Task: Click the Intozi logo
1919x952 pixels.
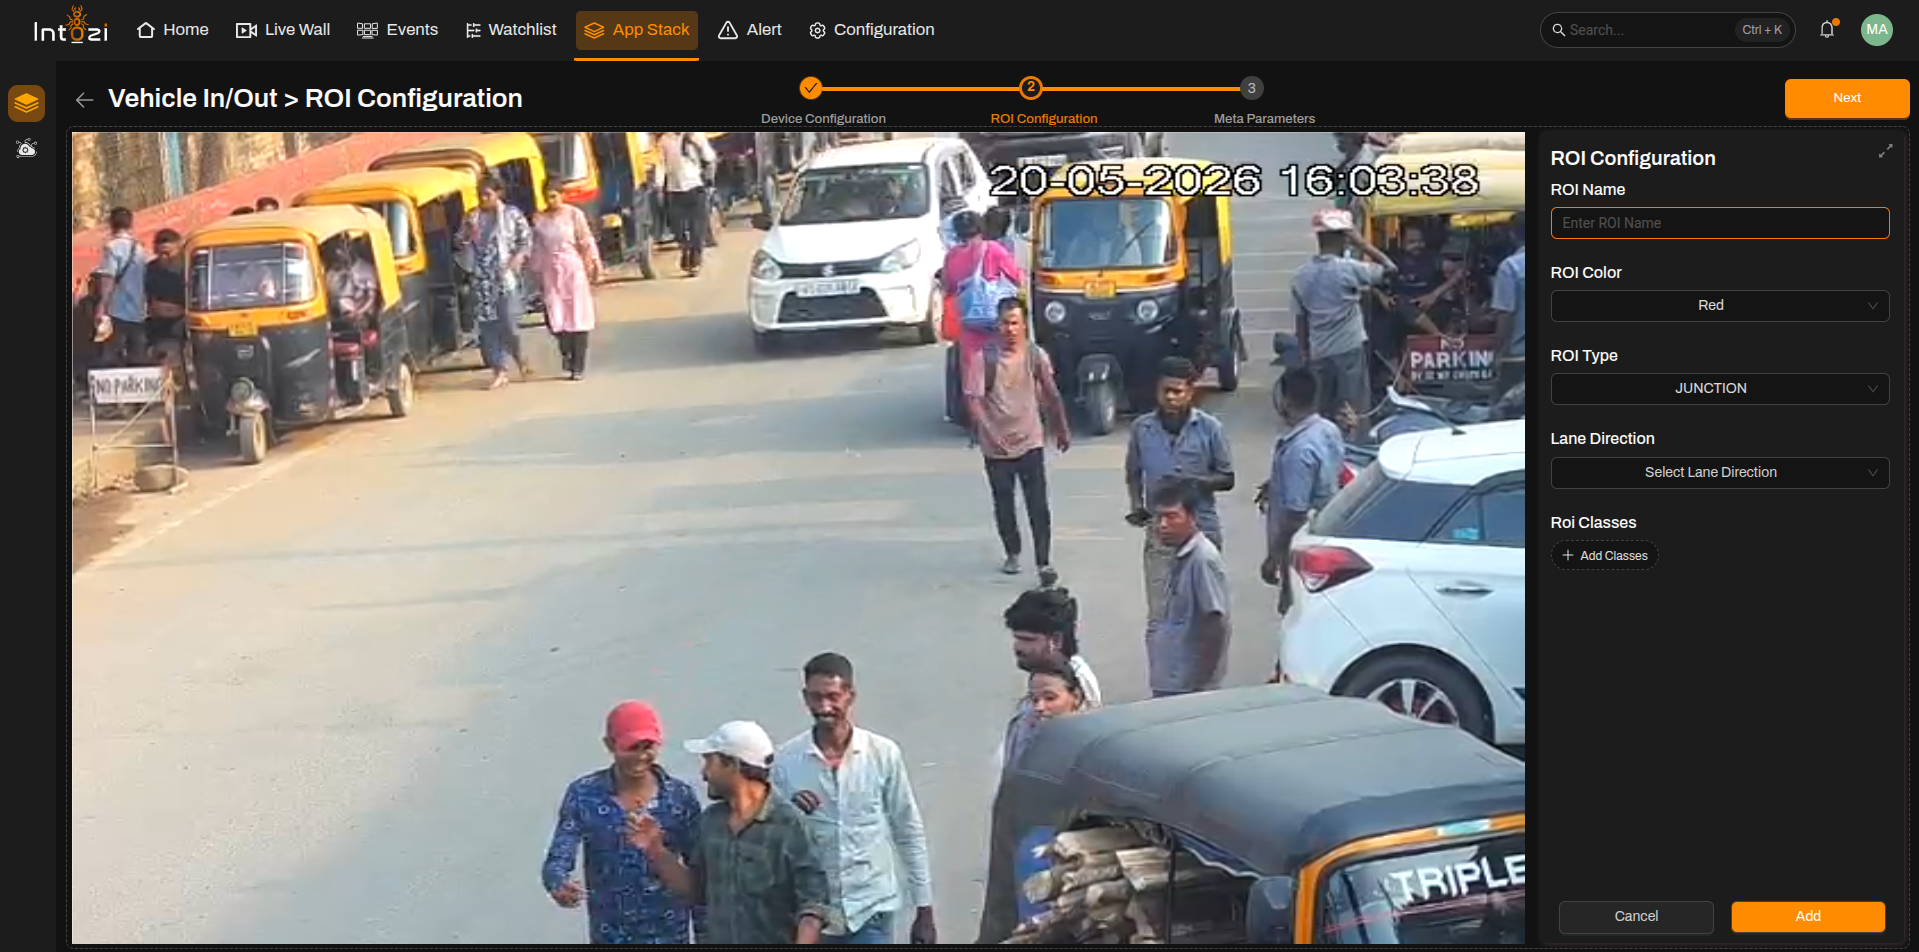Action: [x=70, y=28]
